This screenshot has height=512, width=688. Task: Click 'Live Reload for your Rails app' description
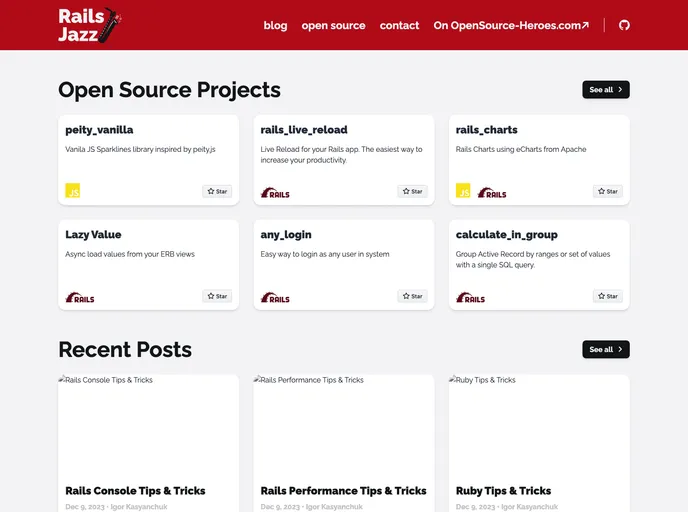click(341, 154)
